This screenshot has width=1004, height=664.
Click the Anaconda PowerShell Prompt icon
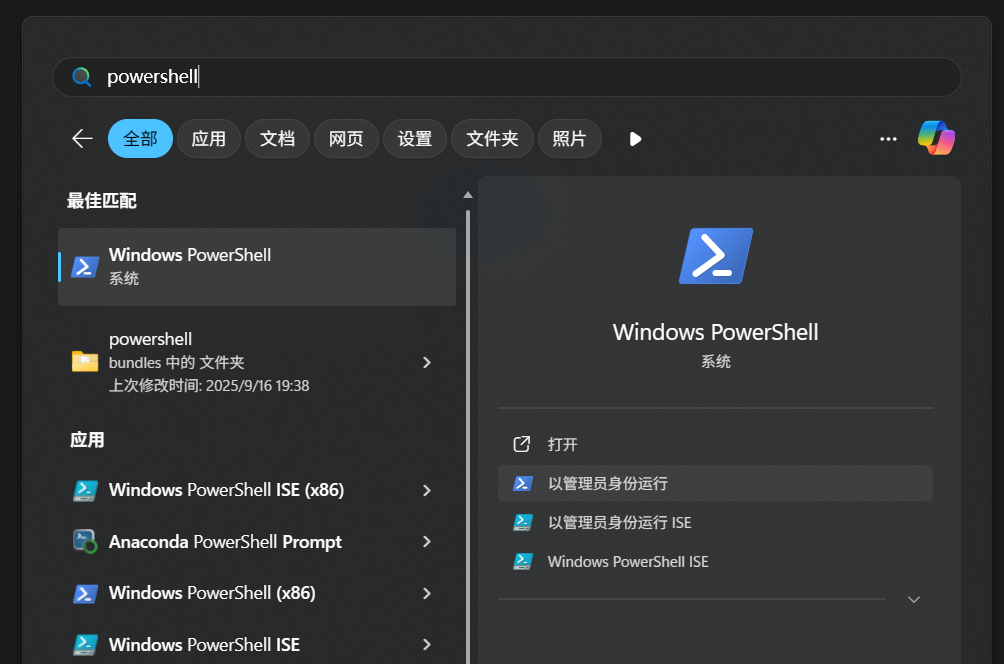[85, 542]
